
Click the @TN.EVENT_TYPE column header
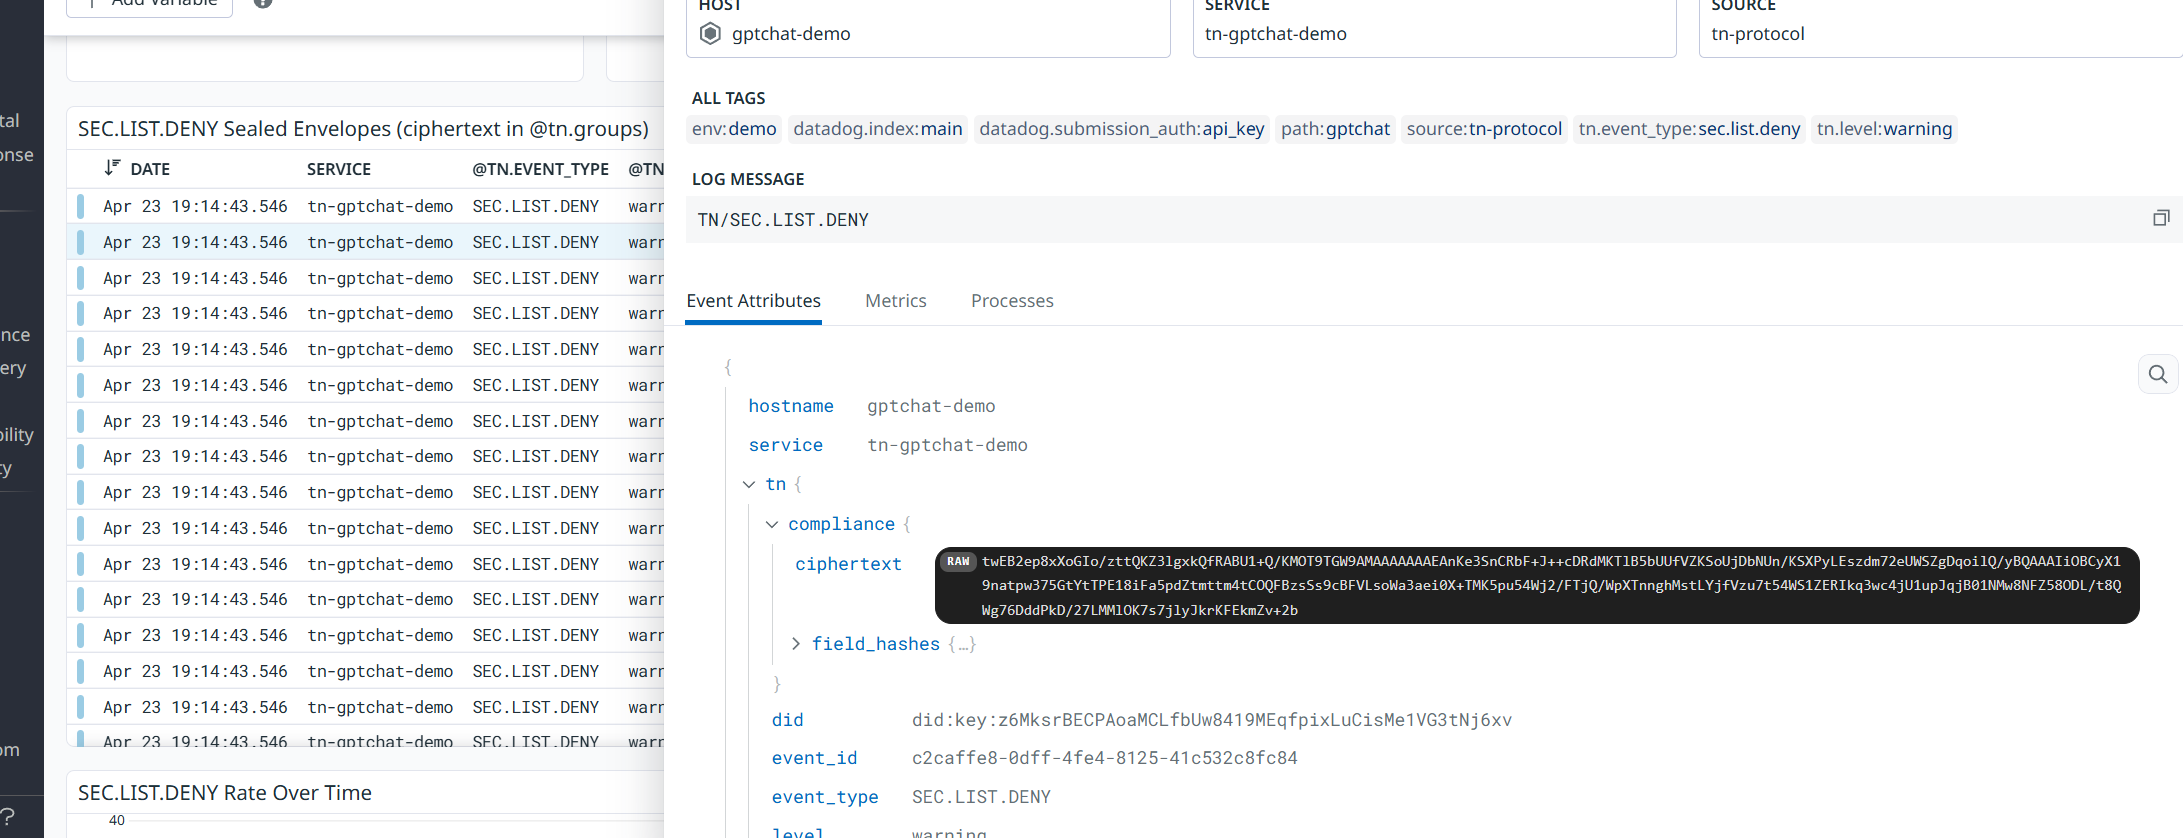tap(541, 169)
